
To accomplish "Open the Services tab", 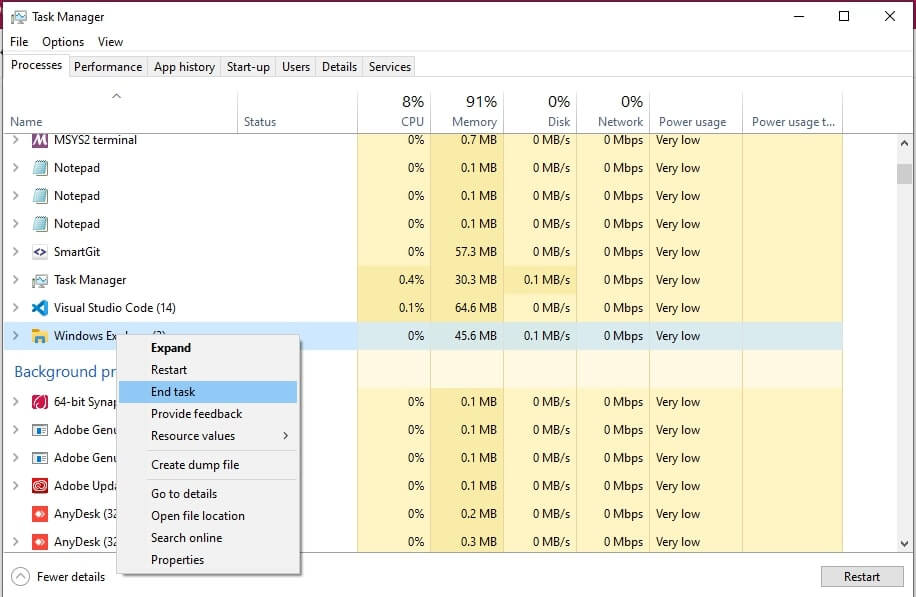I will (x=390, y=67).
